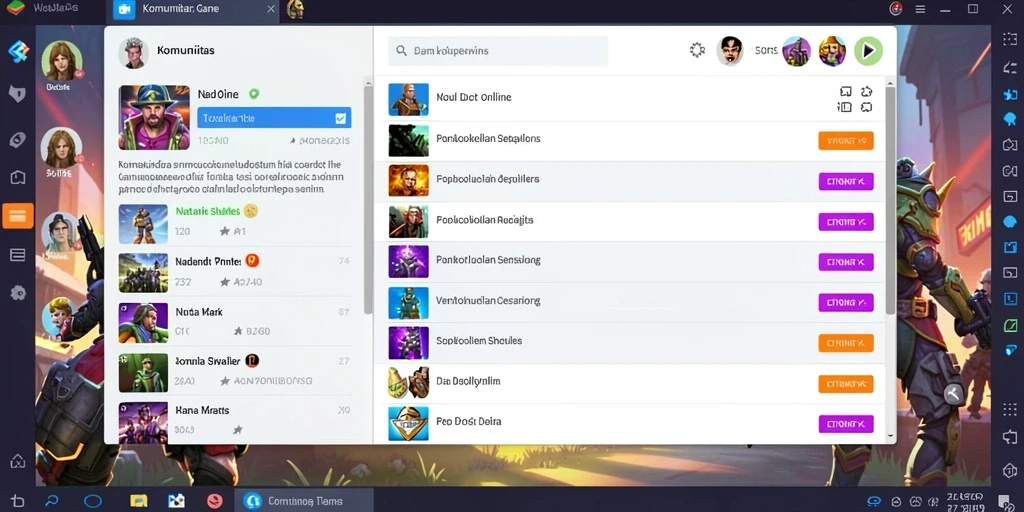The image size is (1024, 512).
Task: Click the list icon in left sidebar
Action: point(18,255)
